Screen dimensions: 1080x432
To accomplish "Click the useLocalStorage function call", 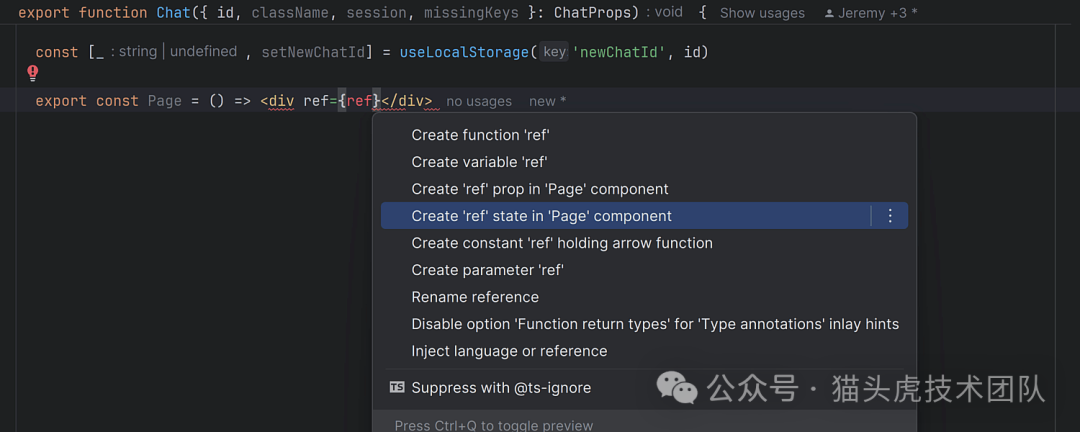I will 463,52.
